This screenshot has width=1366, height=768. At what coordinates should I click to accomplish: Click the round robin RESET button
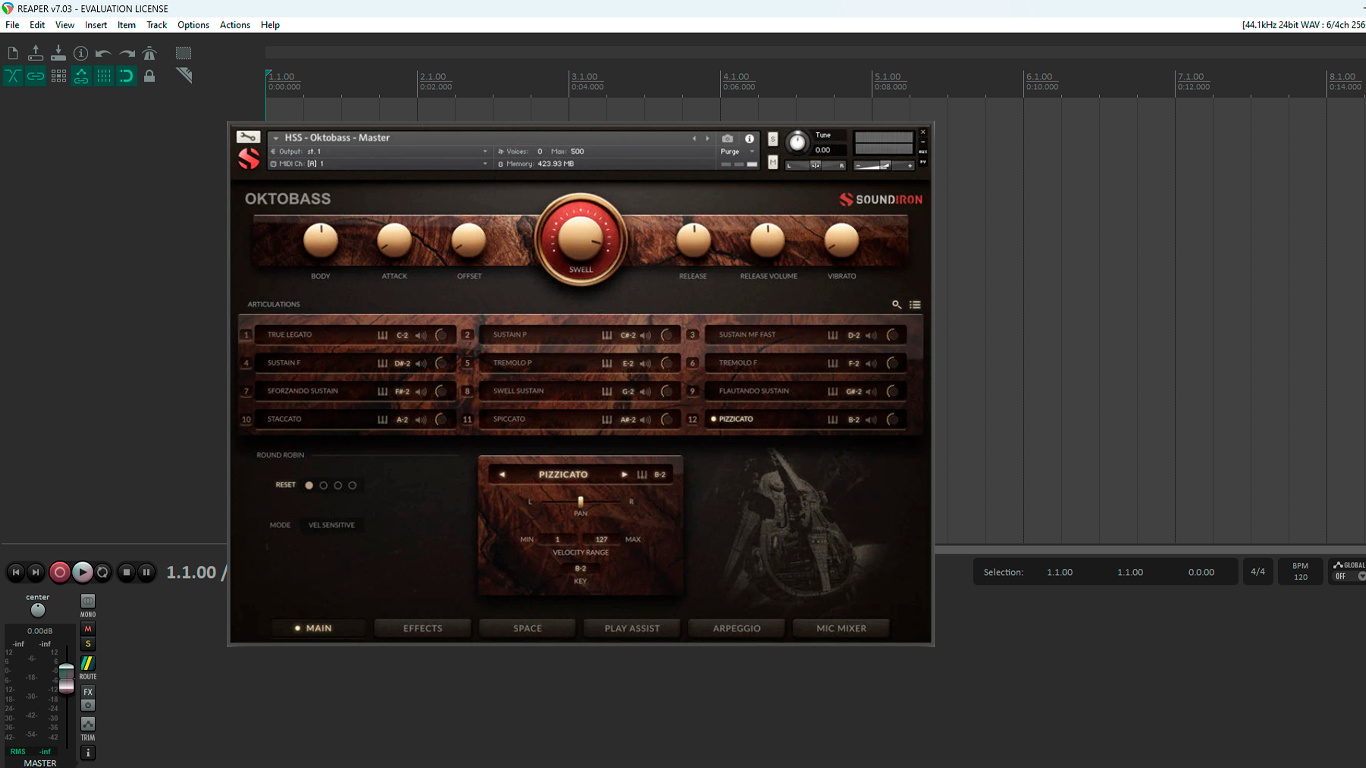pos(286,485)
